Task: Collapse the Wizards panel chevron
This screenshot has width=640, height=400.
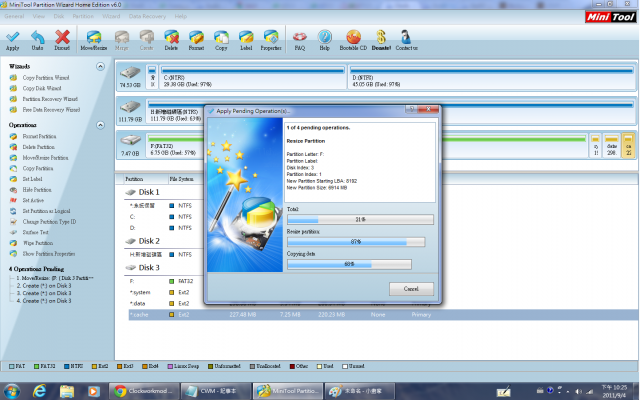Action: click(x=100, y=66)
